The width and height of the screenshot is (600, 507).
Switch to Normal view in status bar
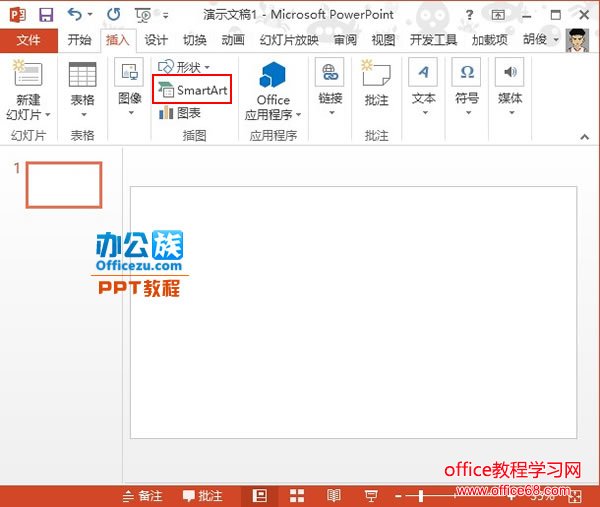(260, 496)
